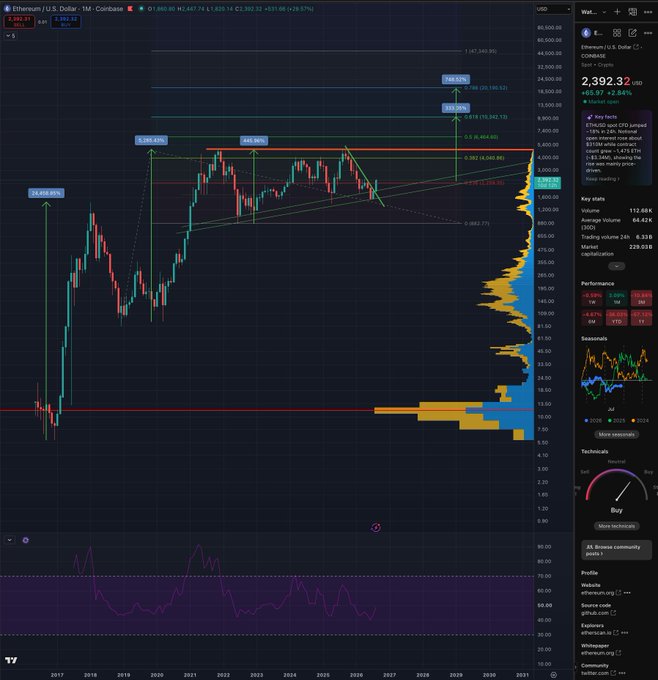
Task: Click the More technicals button
Action: [616, 526]
